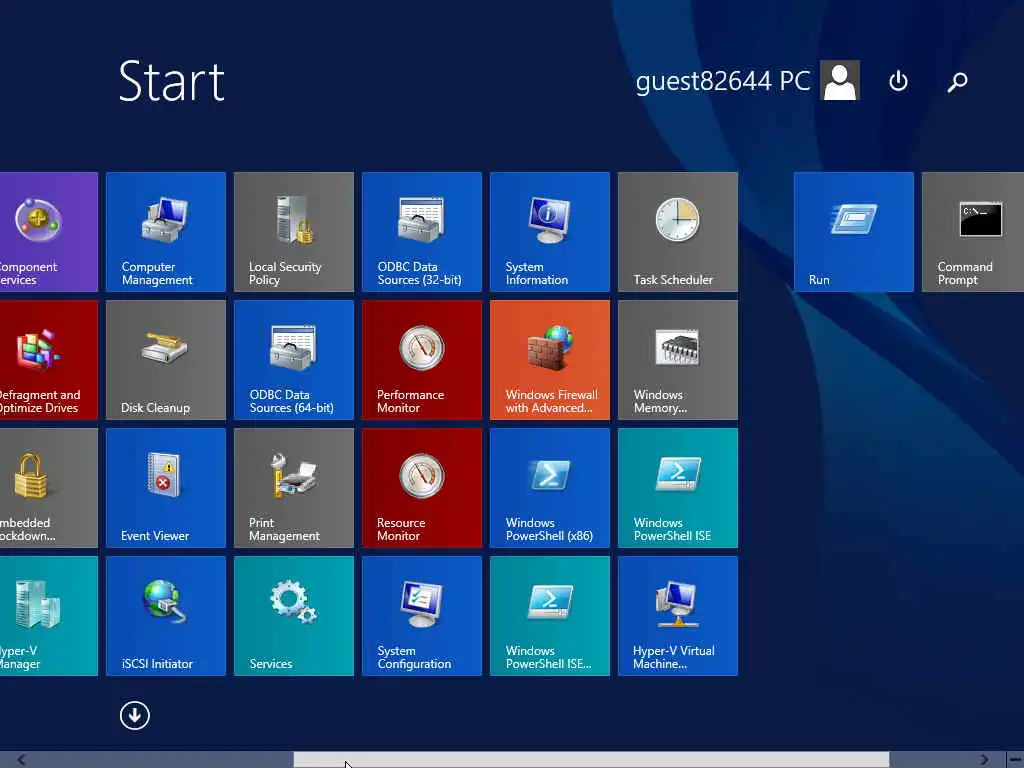Viewport: 1024px width, 768px height.
Task: Click the zoom-out minus button at the scrollbar's right end
Action: (1015, 760)
